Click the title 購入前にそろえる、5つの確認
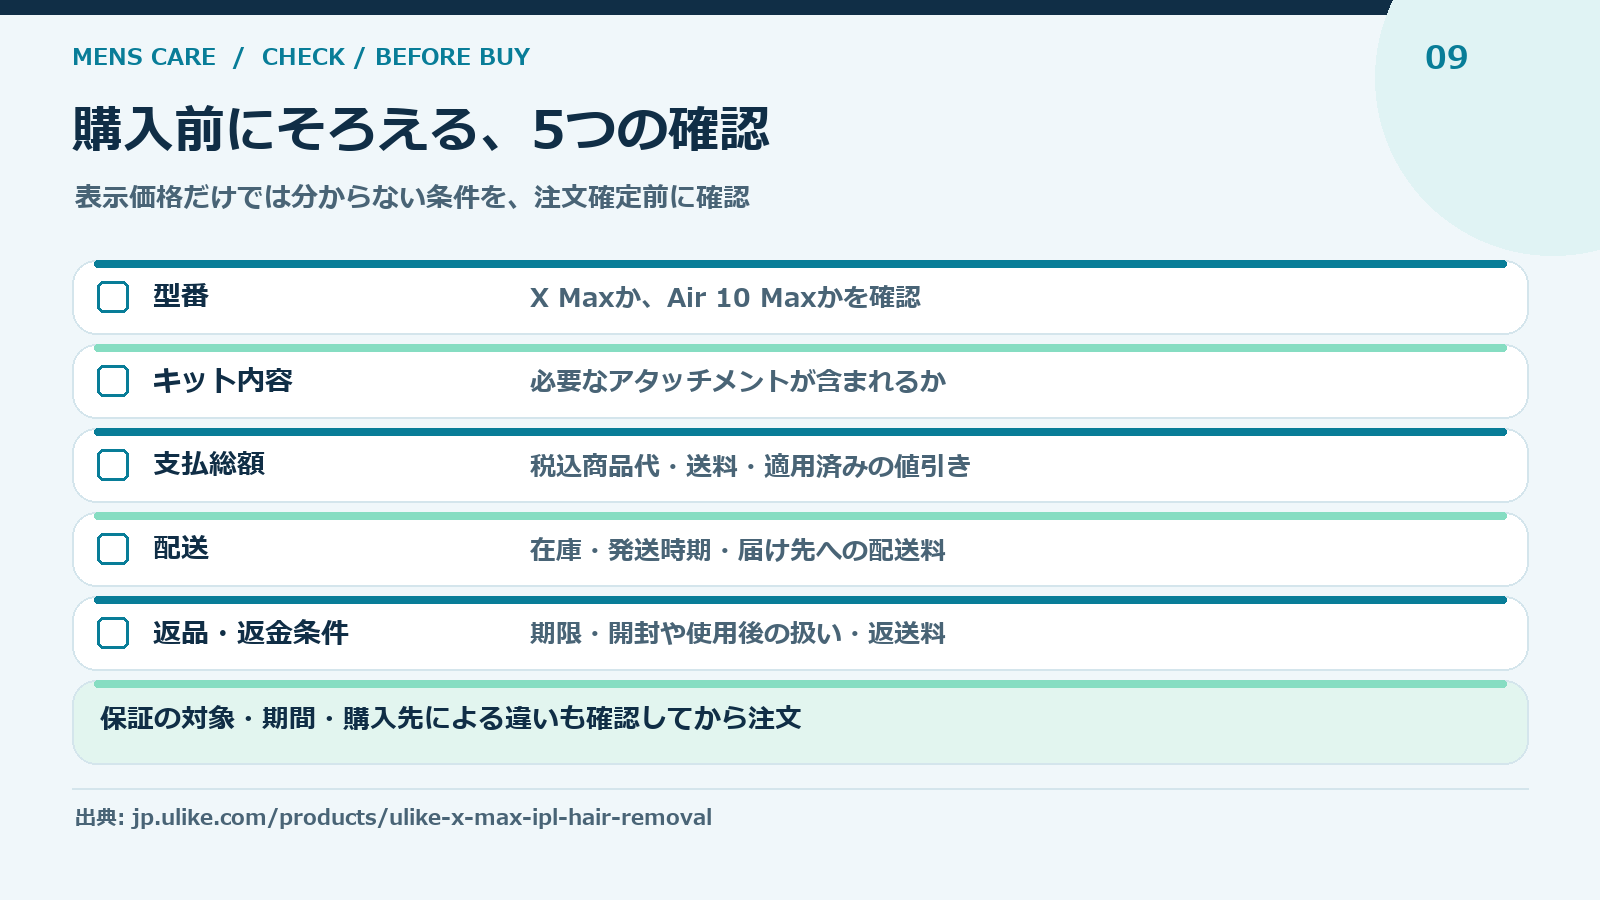1600x900 pixels. click(421, 130)
